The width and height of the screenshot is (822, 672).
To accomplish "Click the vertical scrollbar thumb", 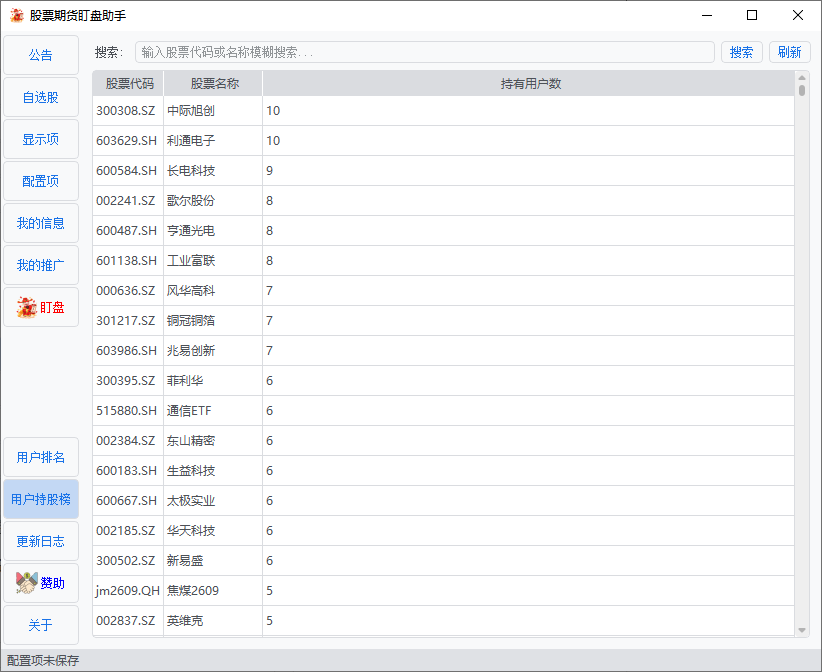I will 802,90.
